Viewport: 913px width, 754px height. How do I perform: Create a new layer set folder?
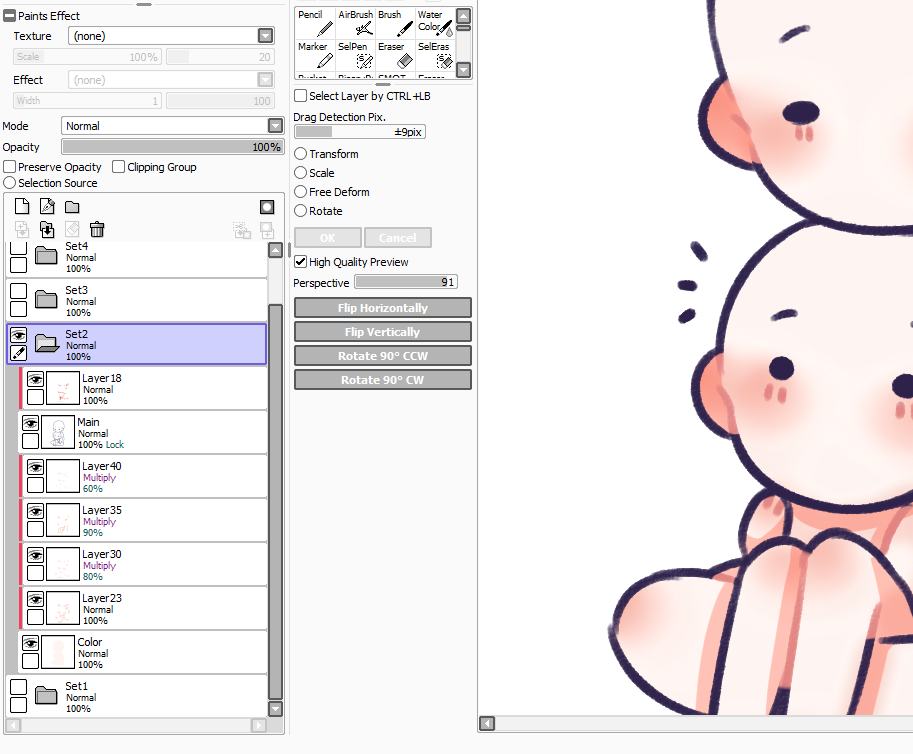[72, 207]
